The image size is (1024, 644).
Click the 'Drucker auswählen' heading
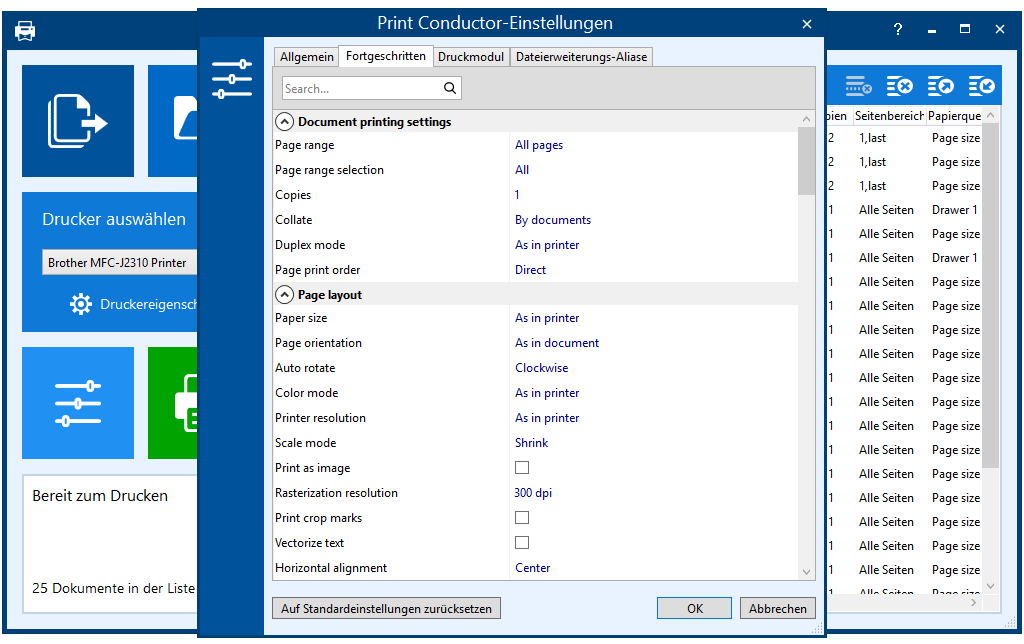point(114,219)
